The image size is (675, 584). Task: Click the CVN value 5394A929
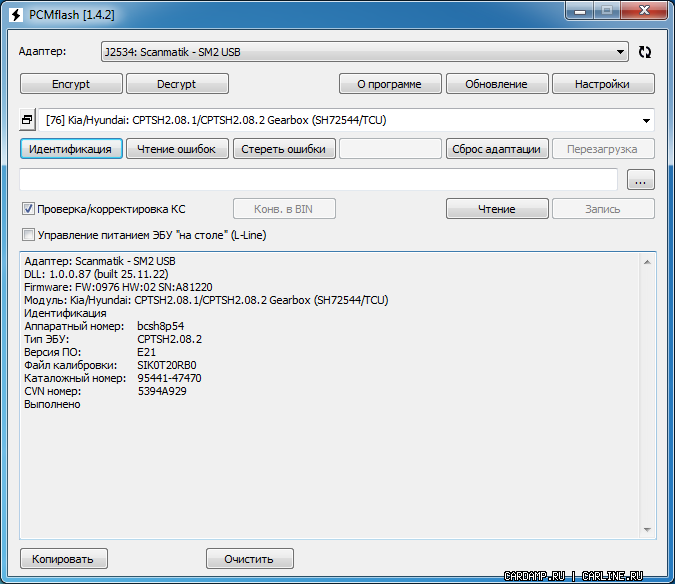[162, 391]
